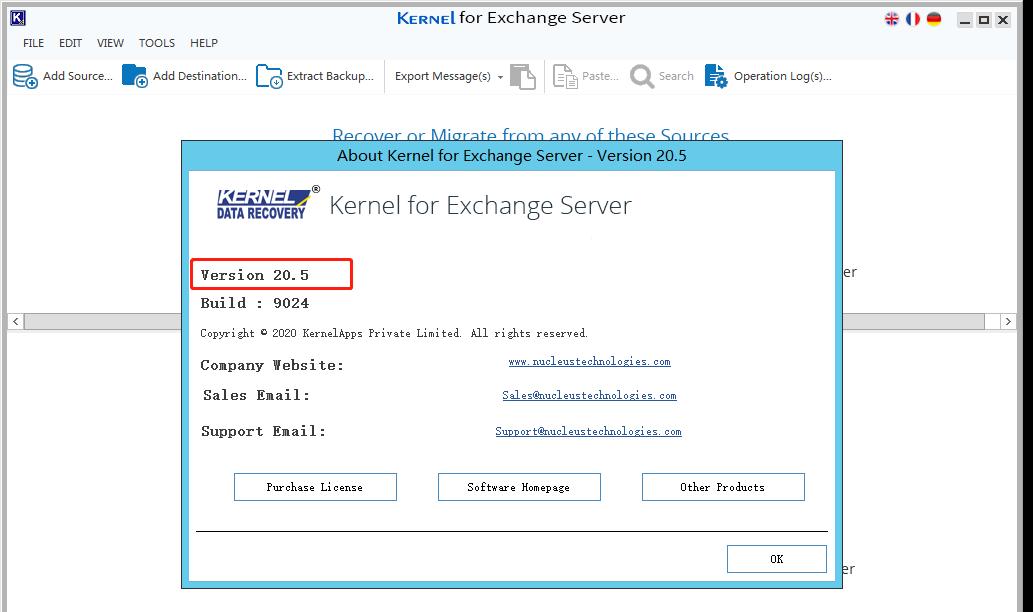The image size is (1033, 612).
Task: Click the 'Version 20.5' text
Action: 255,275
